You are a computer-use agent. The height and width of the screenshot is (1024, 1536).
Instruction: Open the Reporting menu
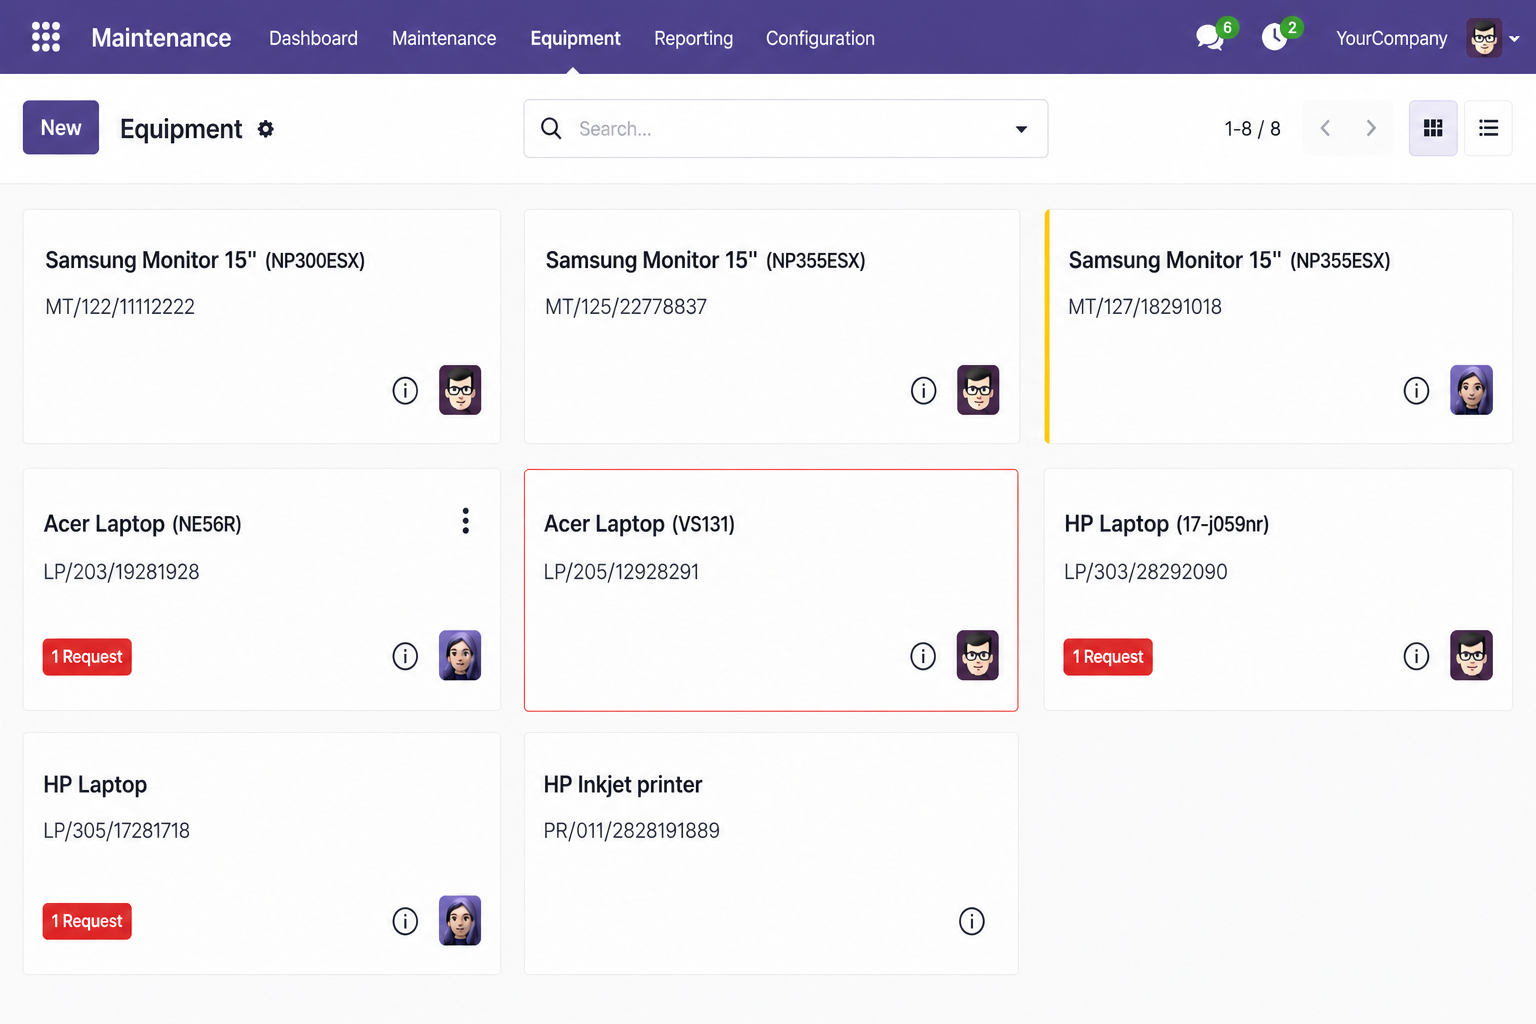(x=693, y=38)
